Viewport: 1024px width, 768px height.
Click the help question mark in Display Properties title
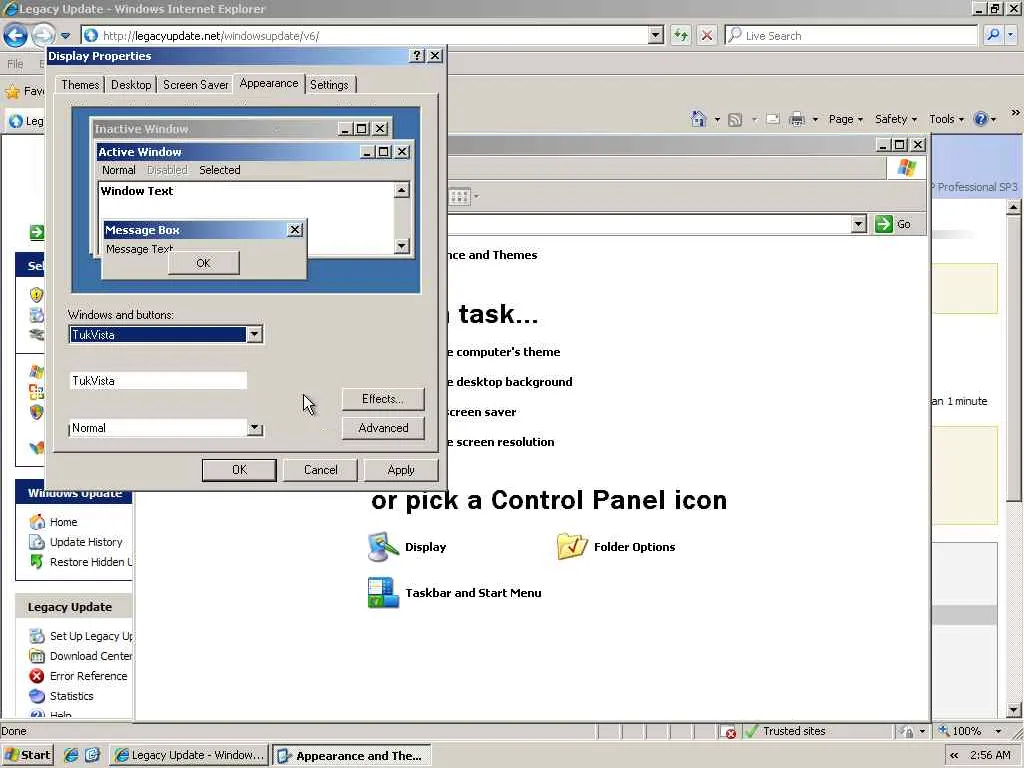[x=417, y=56]
